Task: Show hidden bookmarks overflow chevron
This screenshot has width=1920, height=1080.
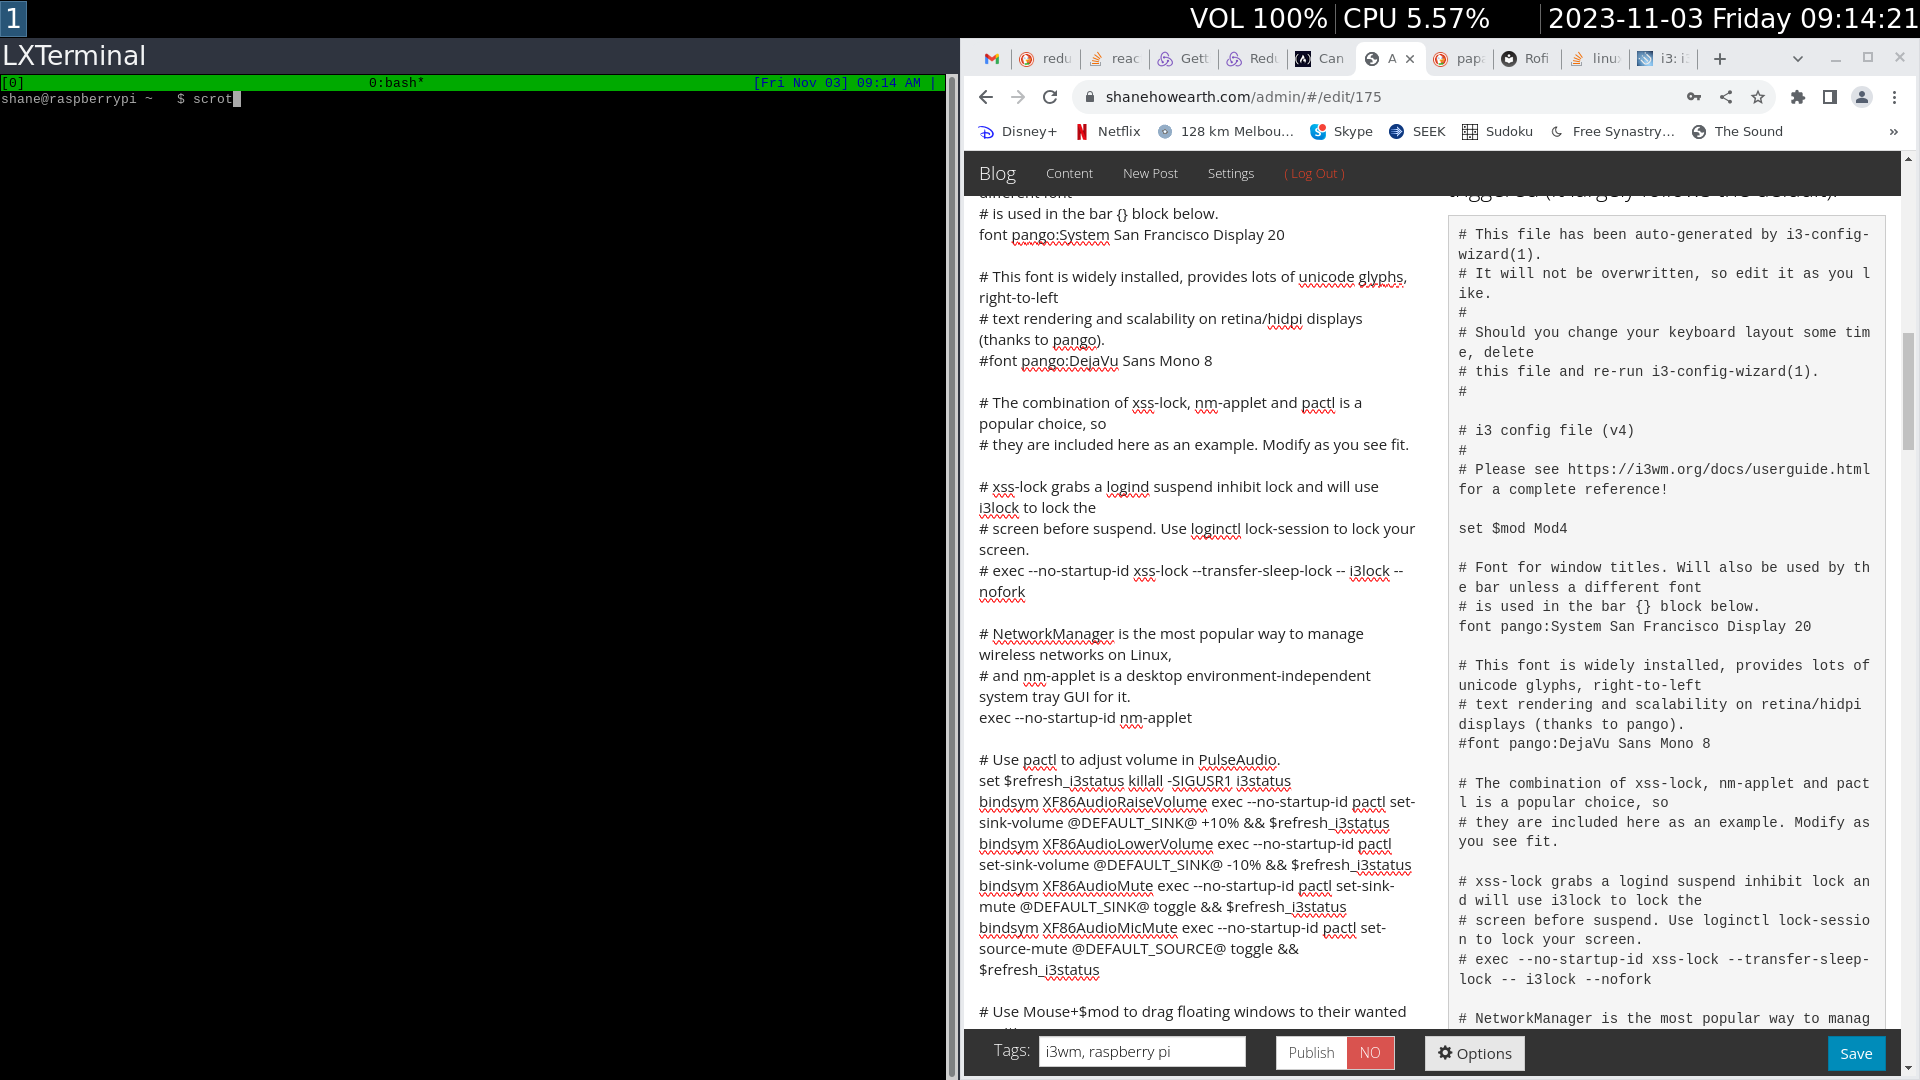Action: click(x=1893, y=132)
